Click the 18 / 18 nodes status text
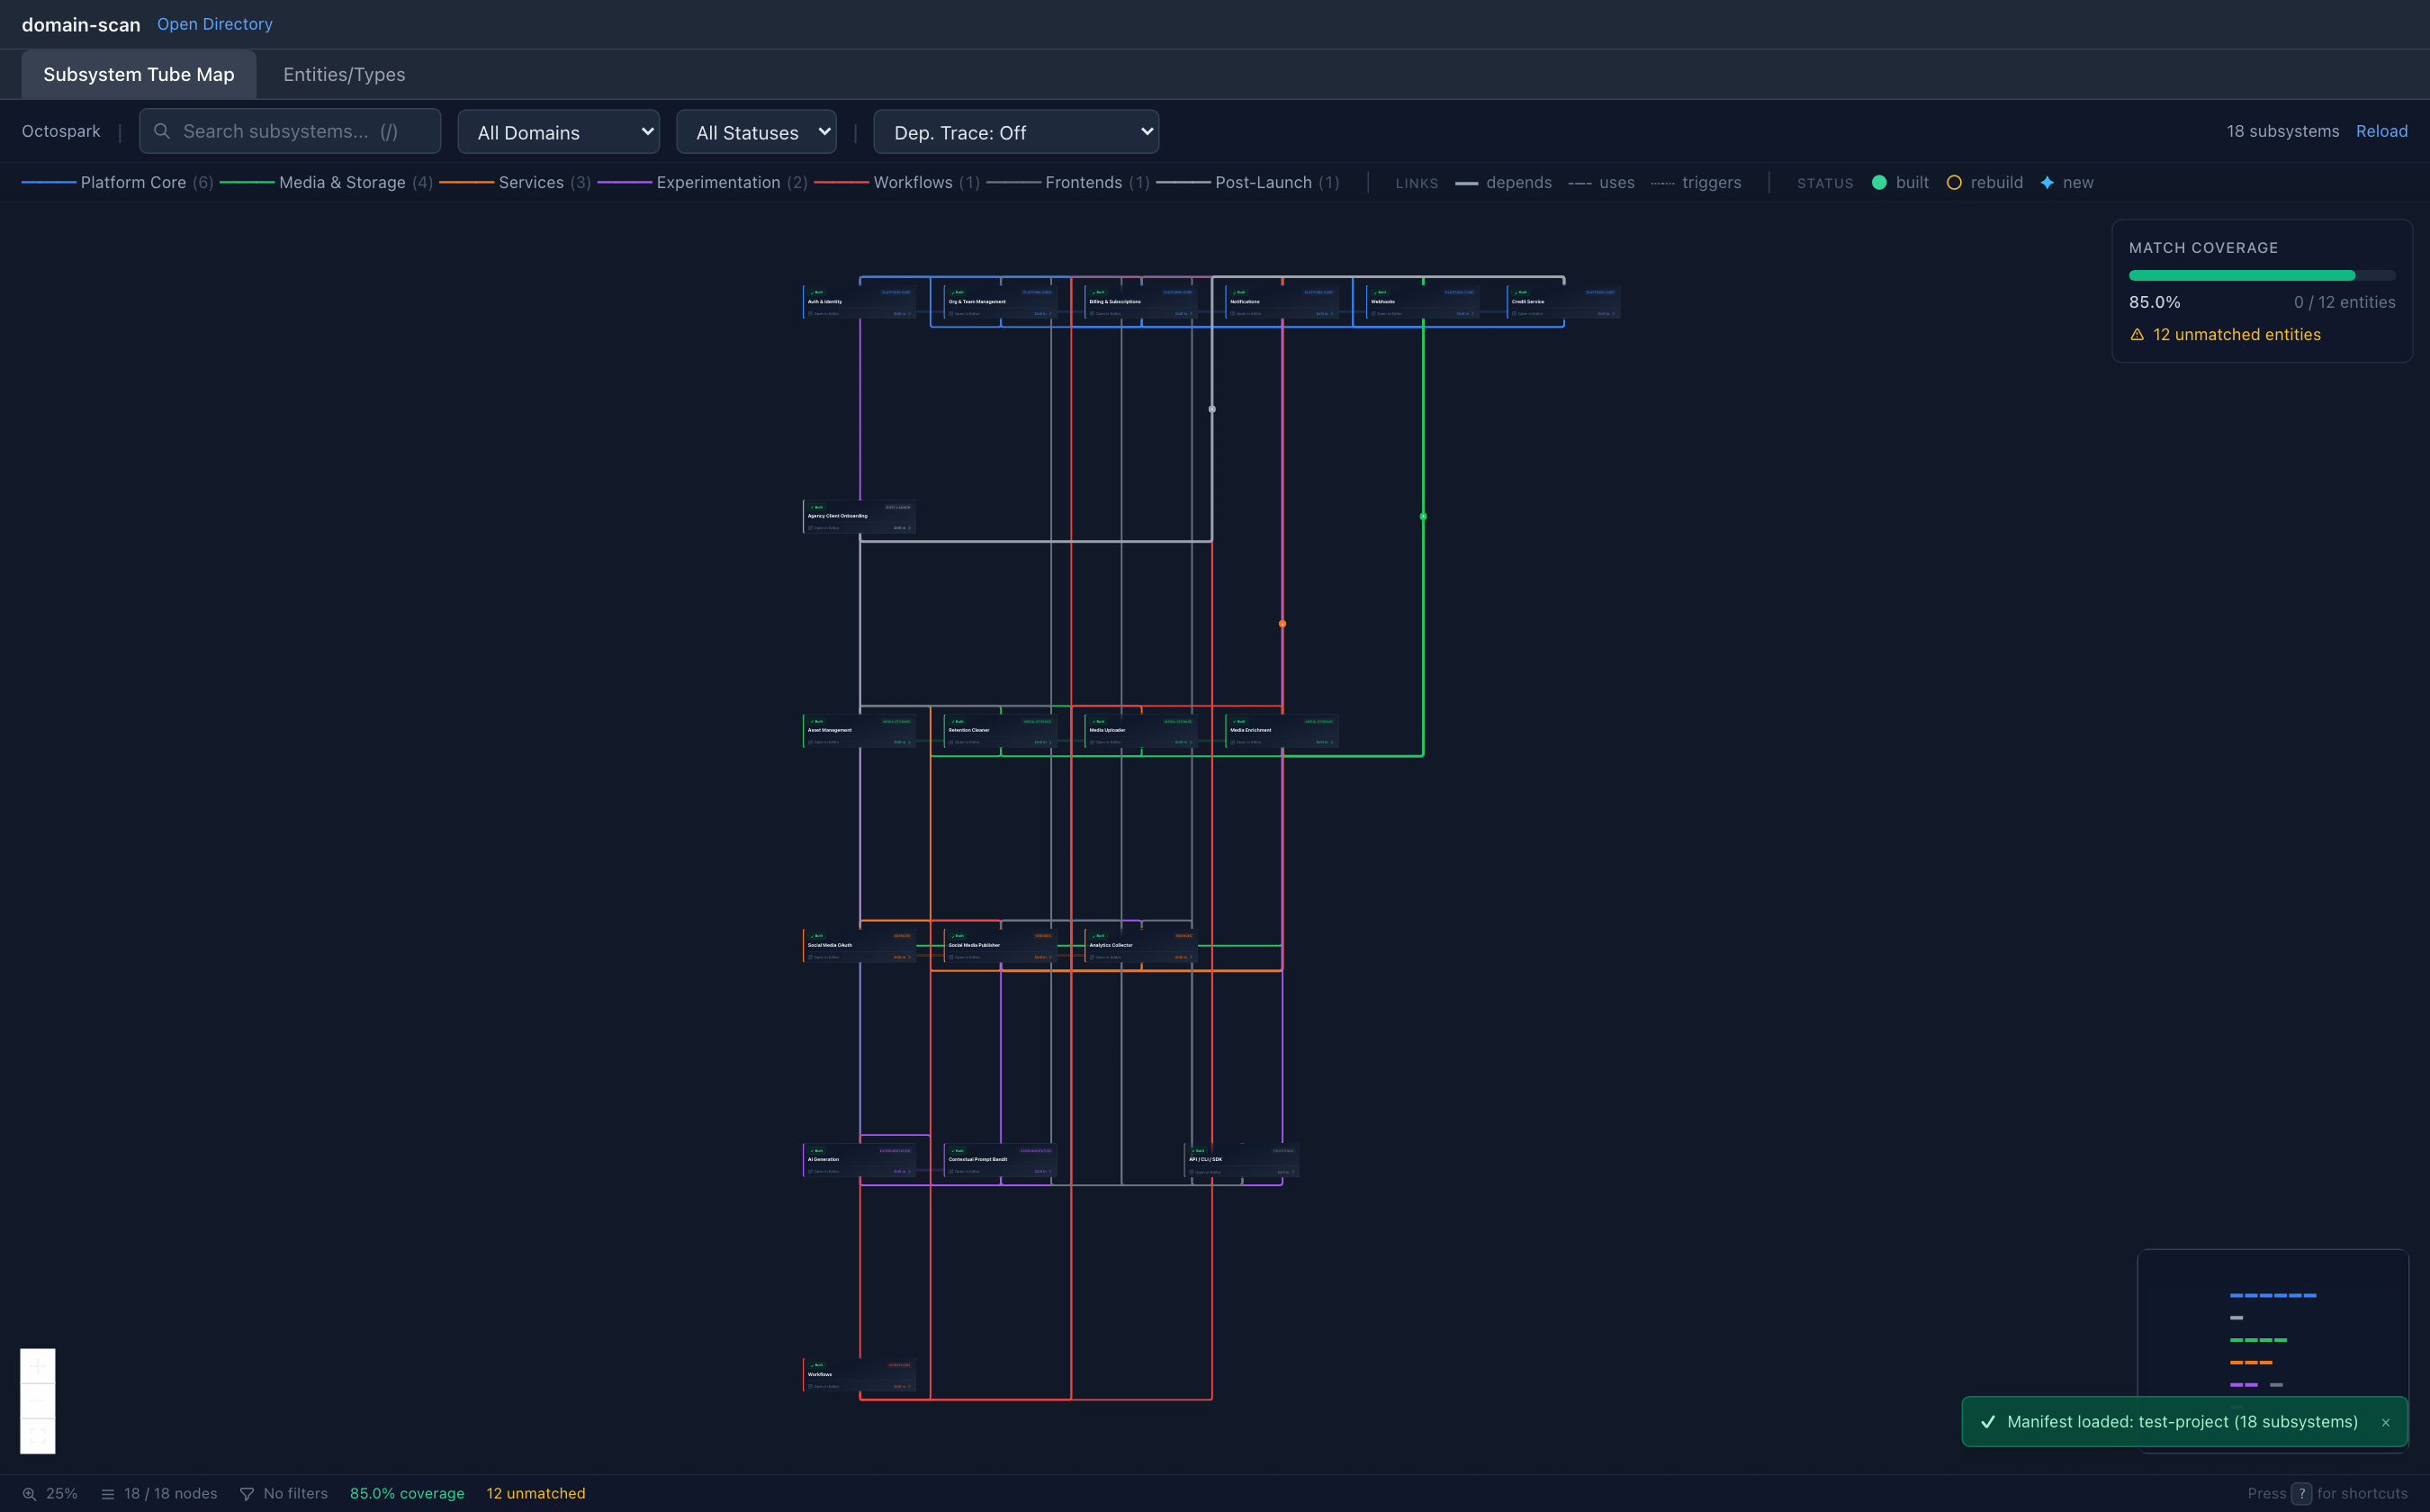Screen dimensions: 2430x1512 pos(171,1494)
